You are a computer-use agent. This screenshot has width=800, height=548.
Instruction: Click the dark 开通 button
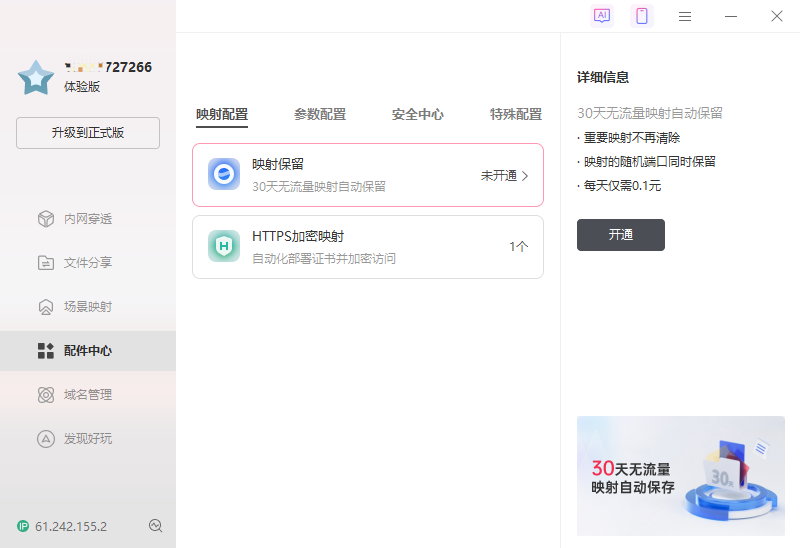point(621,235)
